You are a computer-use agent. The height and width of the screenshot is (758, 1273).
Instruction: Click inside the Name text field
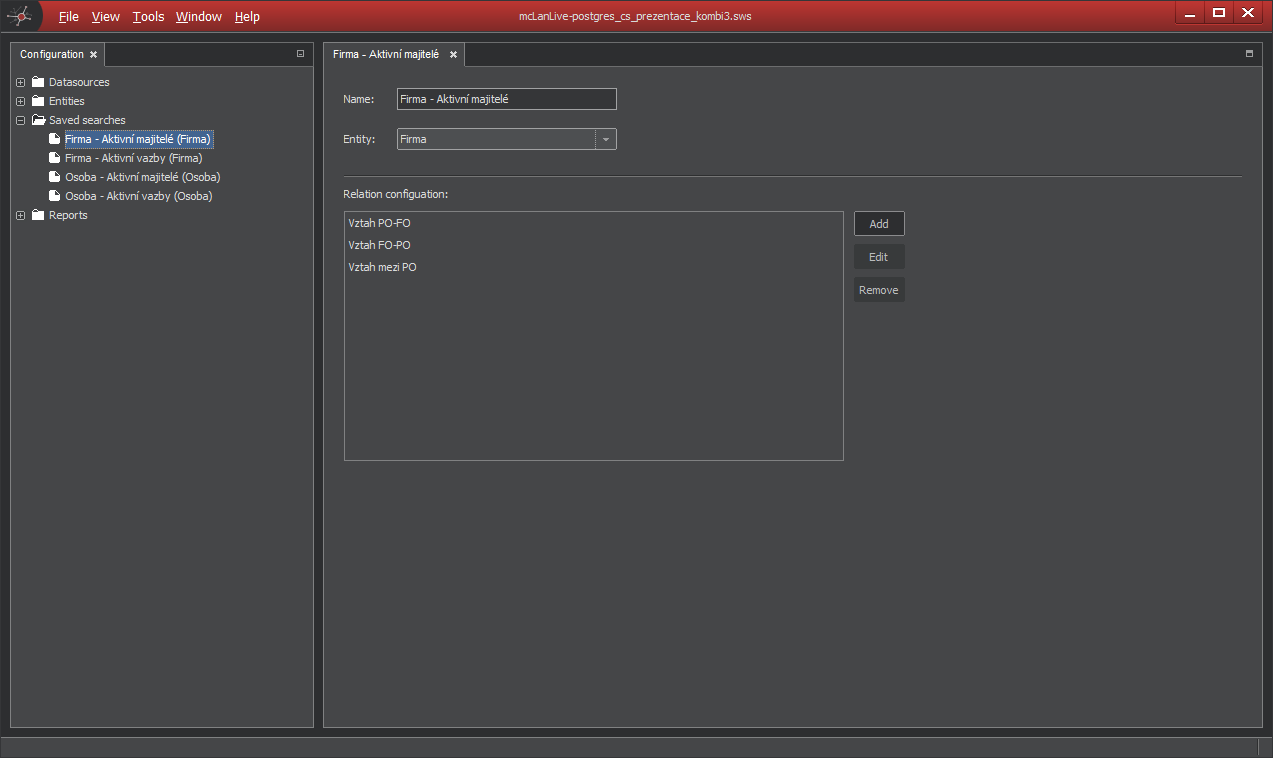click(x=506, y=99)
